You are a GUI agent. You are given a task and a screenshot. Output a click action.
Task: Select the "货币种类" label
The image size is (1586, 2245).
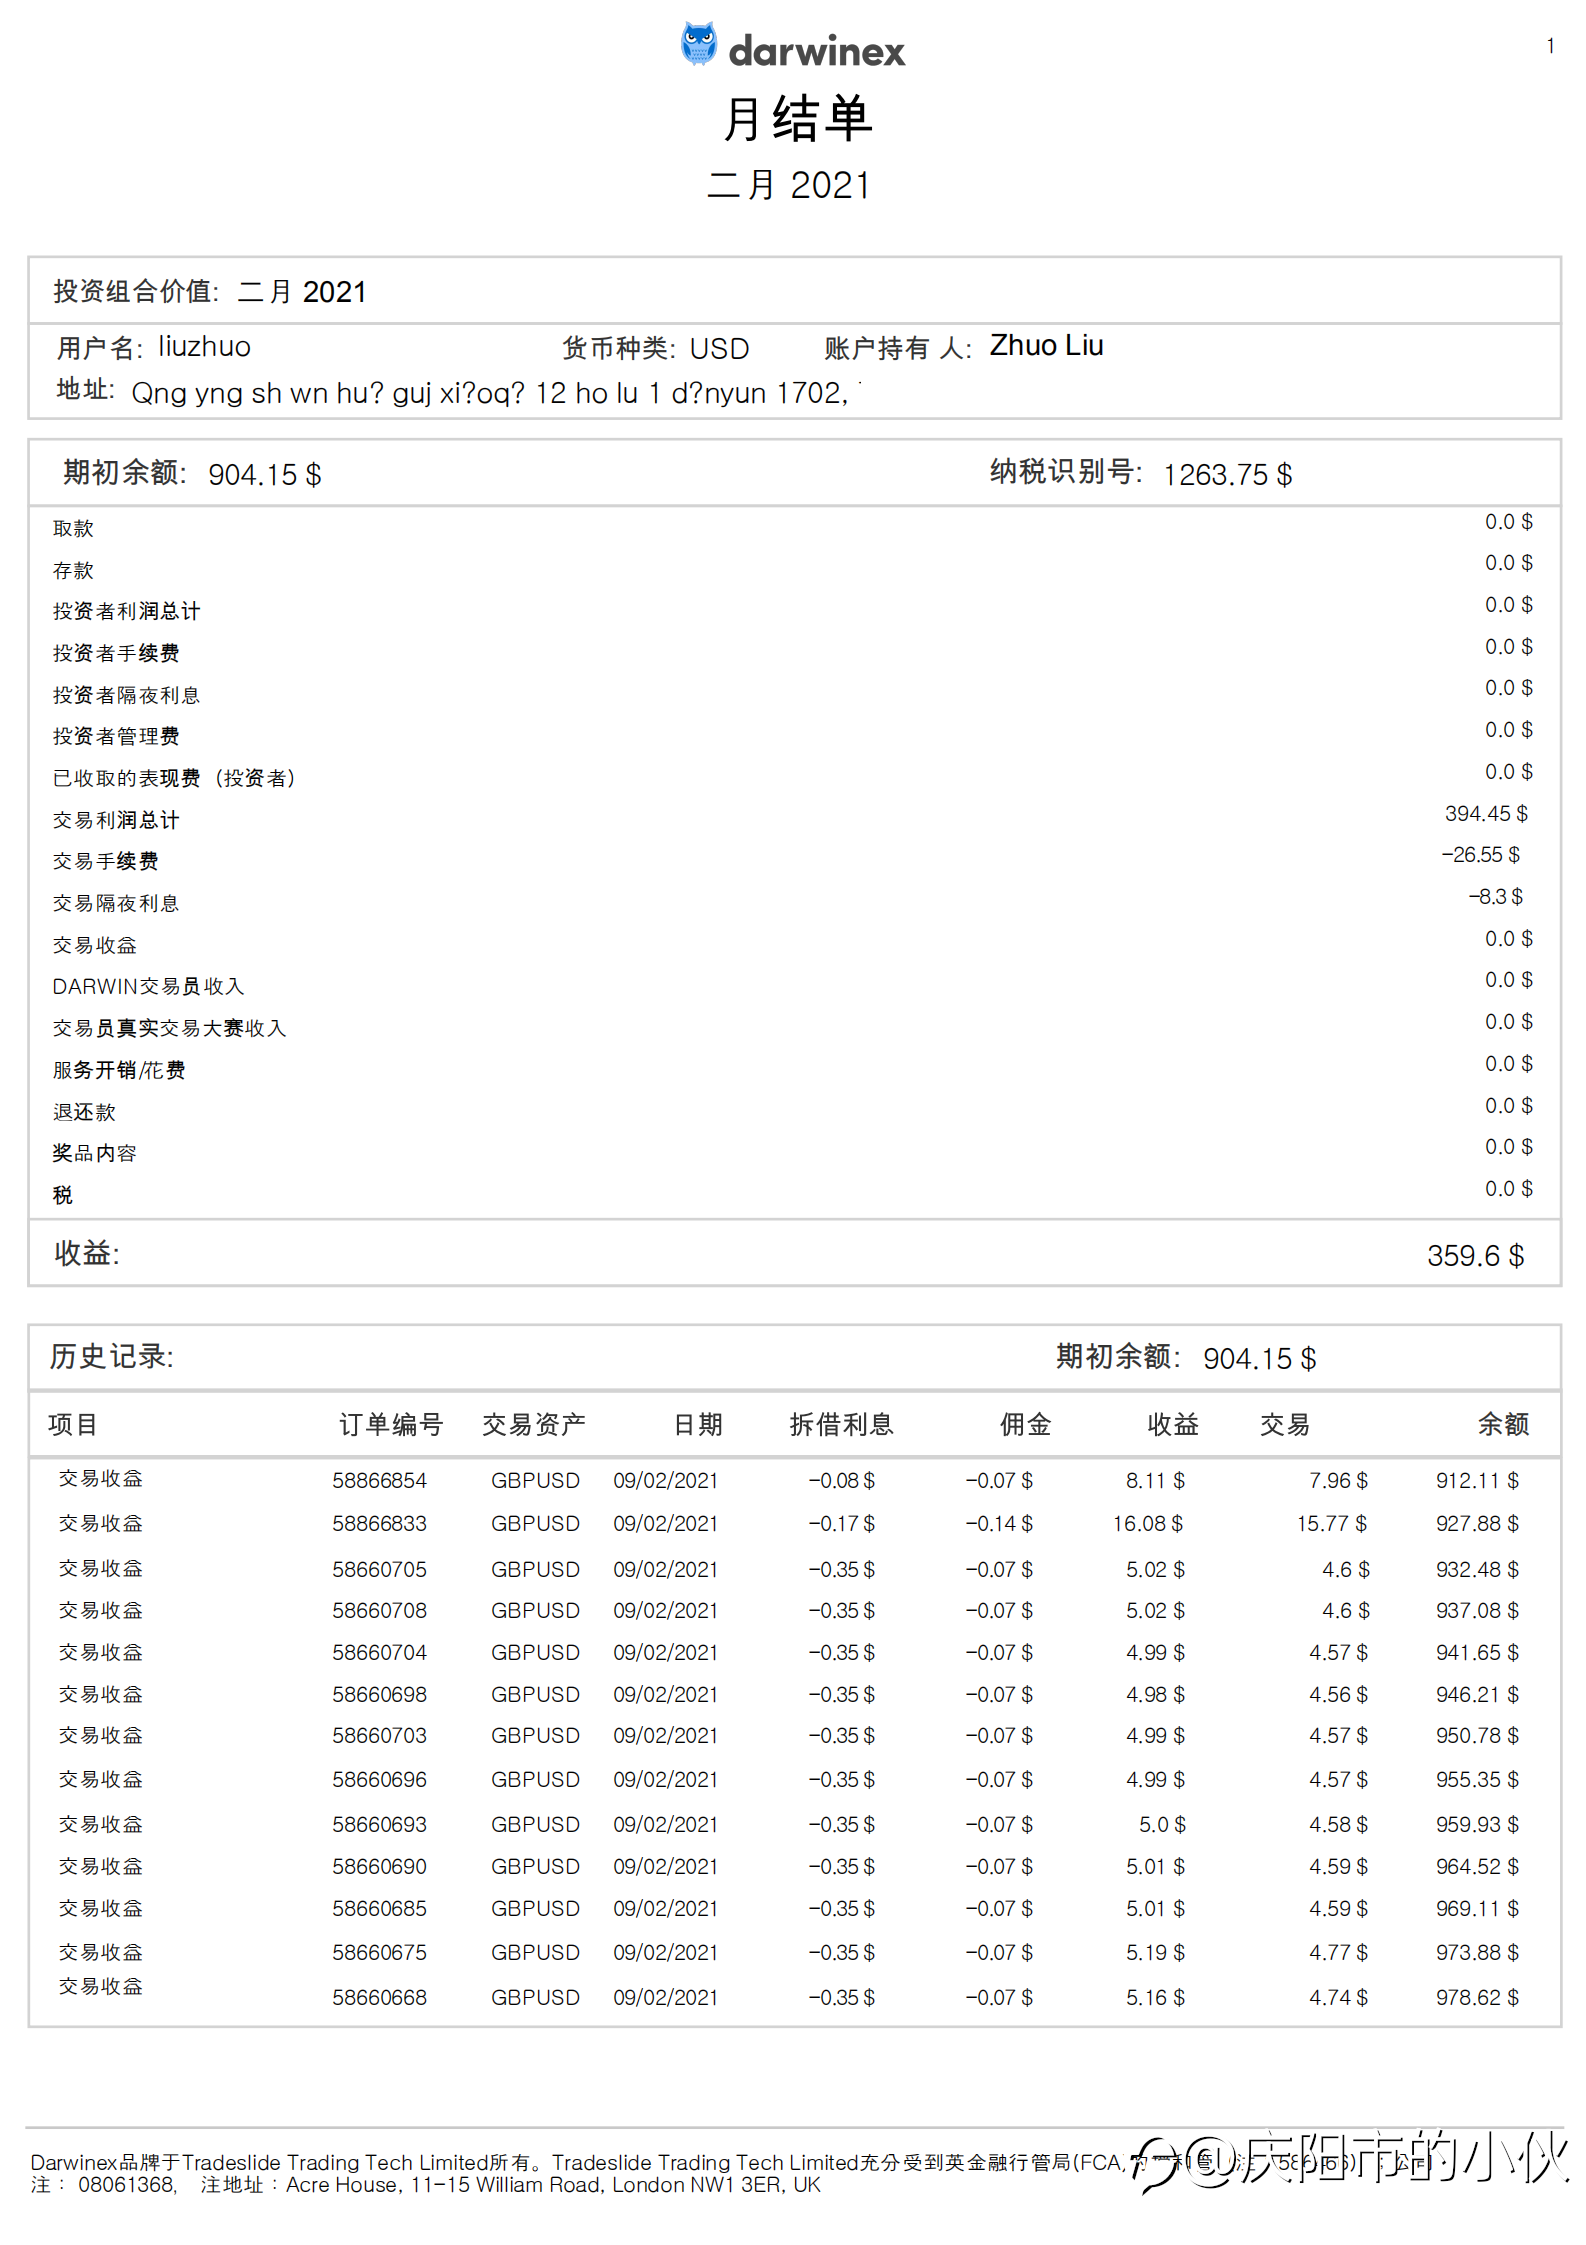click(618, 348)
